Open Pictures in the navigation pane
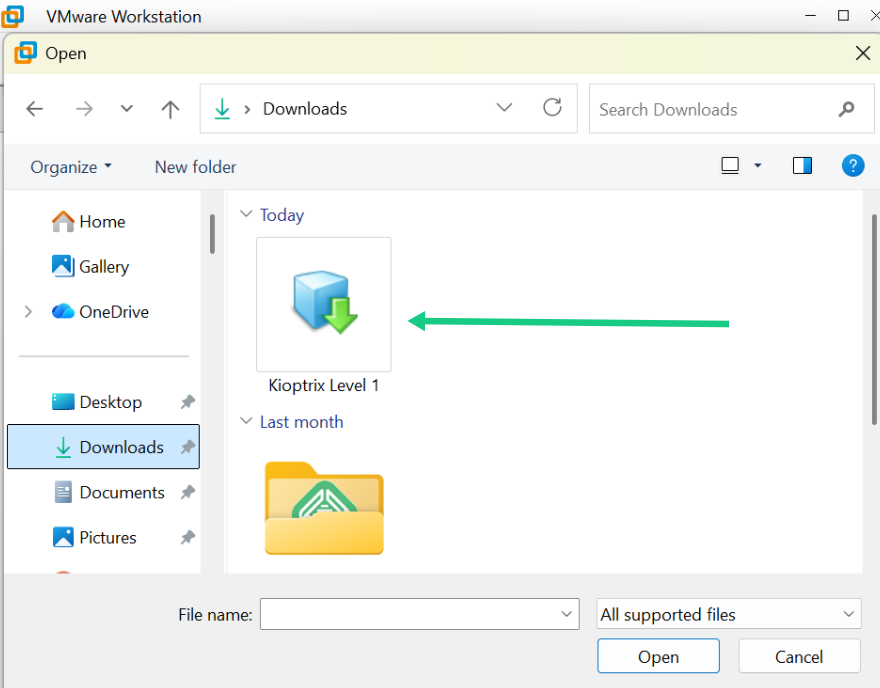Viewport: 880px width, 688px height. click(108, 538)
